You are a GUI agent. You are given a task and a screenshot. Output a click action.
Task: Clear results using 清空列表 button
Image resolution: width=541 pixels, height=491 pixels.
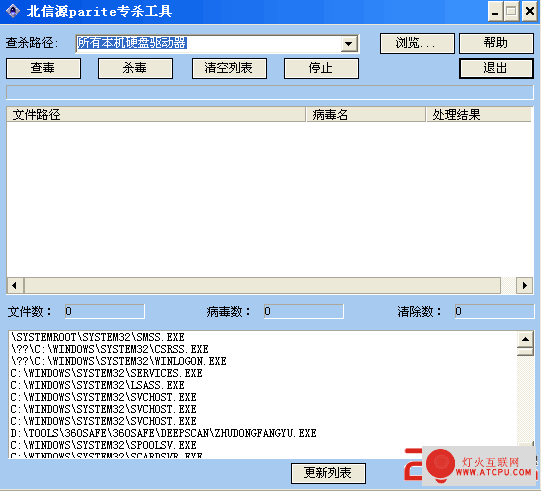[x=229, y=68]
